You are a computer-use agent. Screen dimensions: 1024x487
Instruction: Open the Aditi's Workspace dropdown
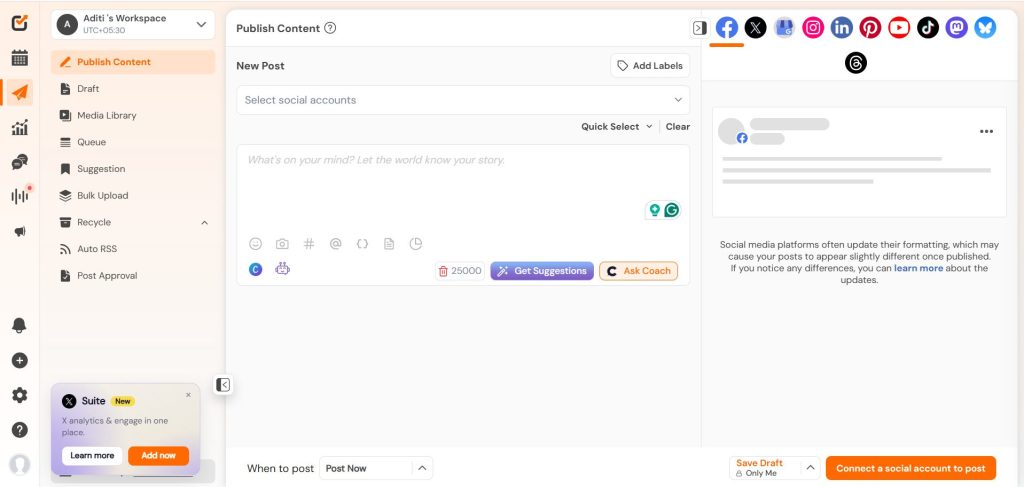click(133, 24)
